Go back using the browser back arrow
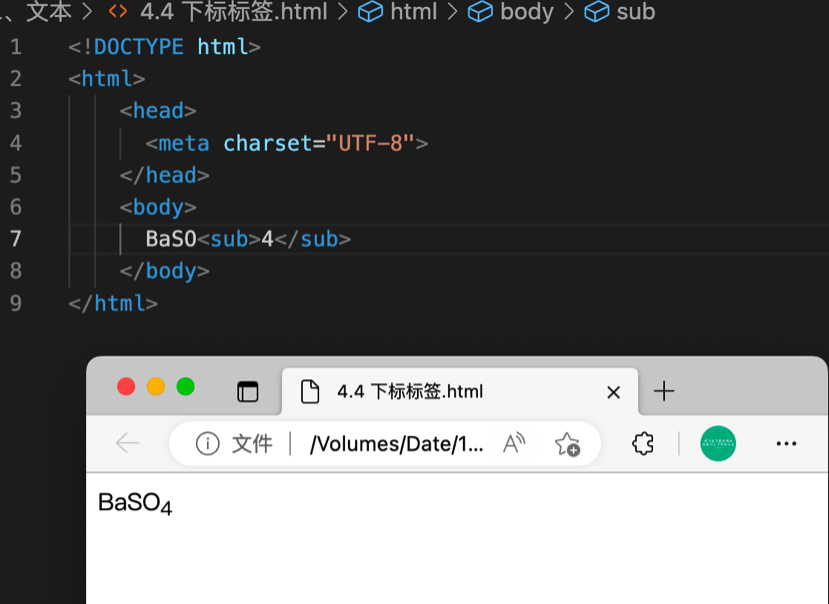The height and width of the screenshot is (604, 829). point(127,443)
